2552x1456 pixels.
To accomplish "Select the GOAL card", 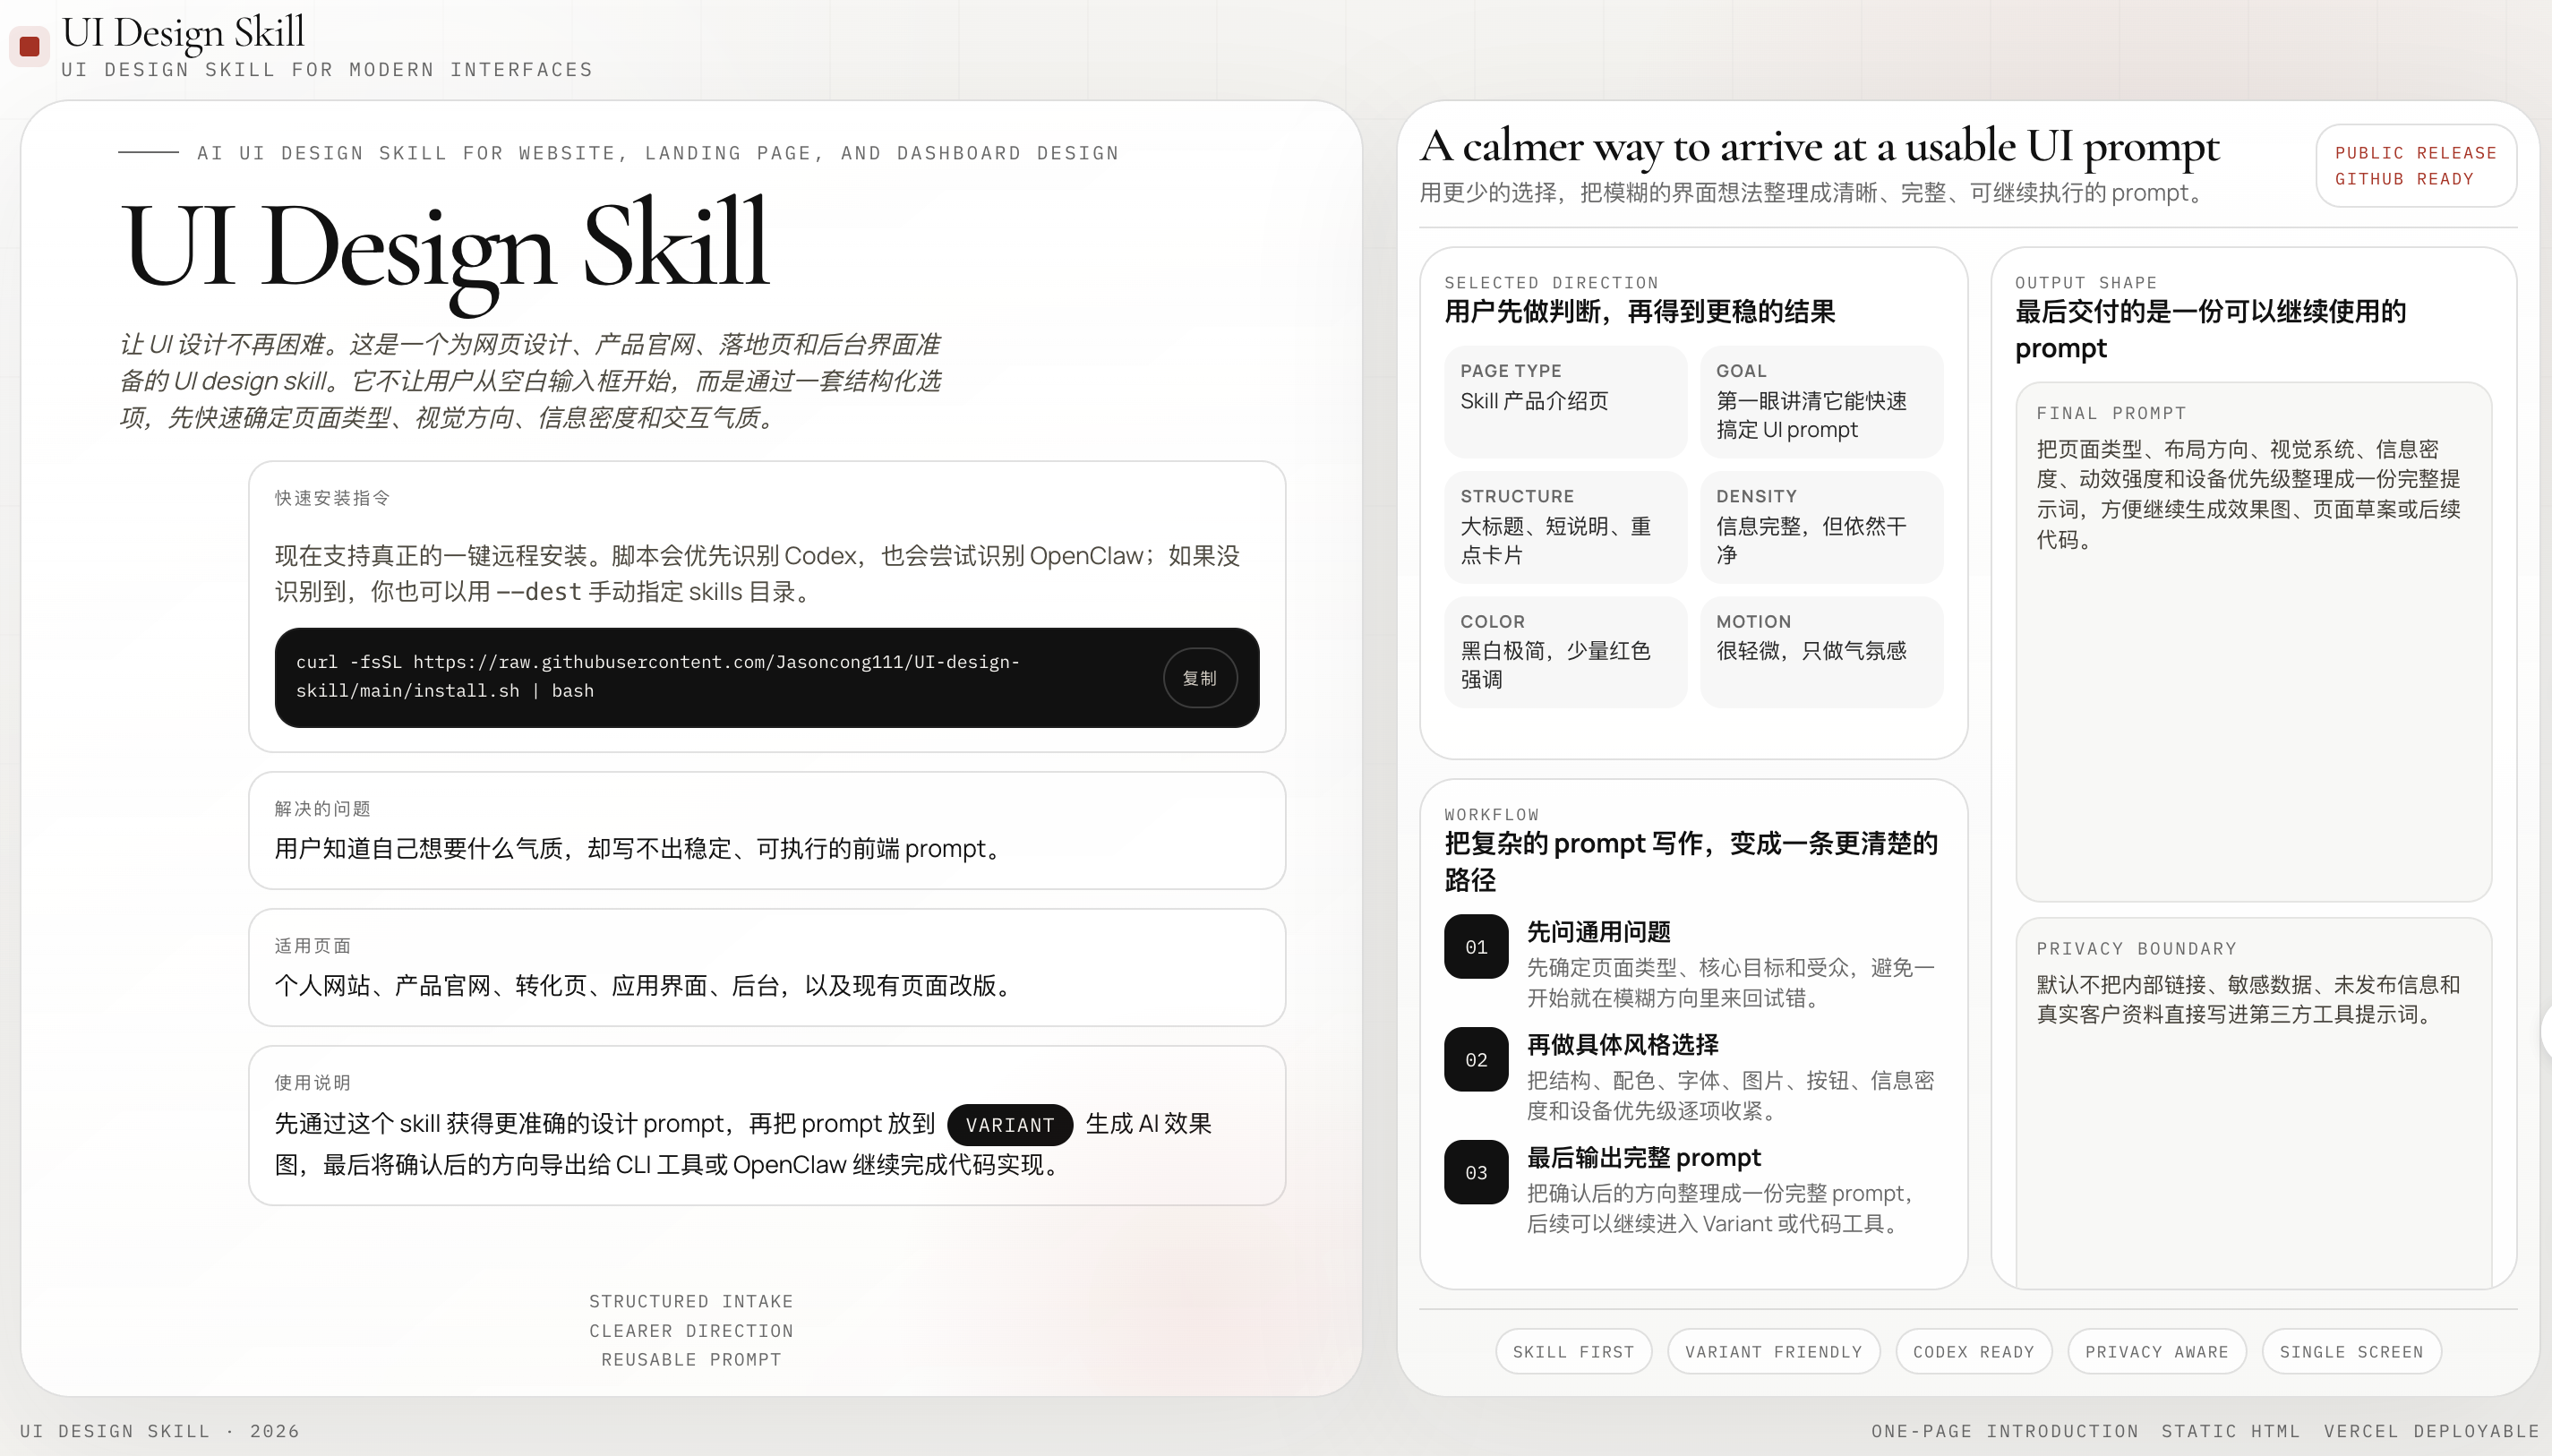I will (1821, 401).
